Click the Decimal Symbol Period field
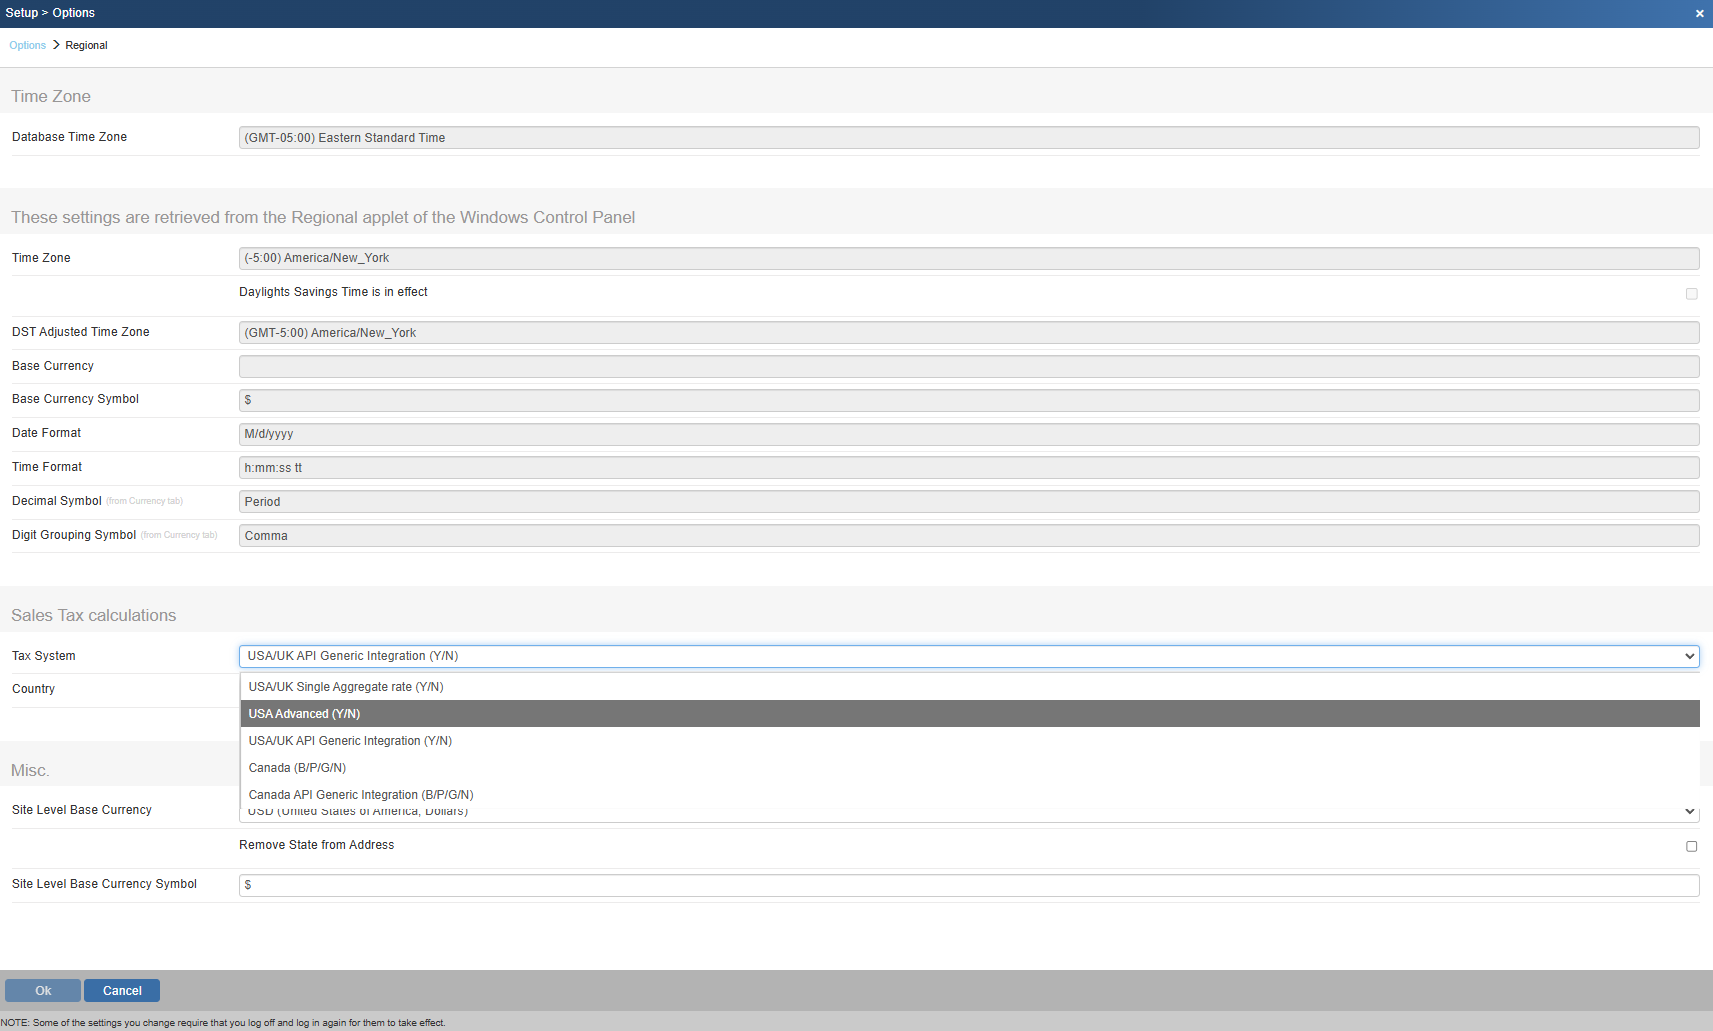Viewport: 1713px width, 1031px height. 968,502
